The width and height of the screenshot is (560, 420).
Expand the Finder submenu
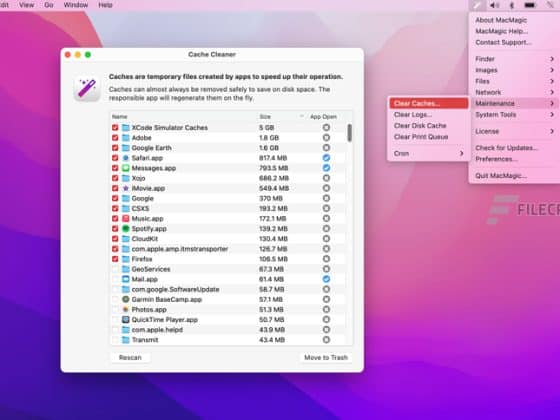[x=514, y=59]
